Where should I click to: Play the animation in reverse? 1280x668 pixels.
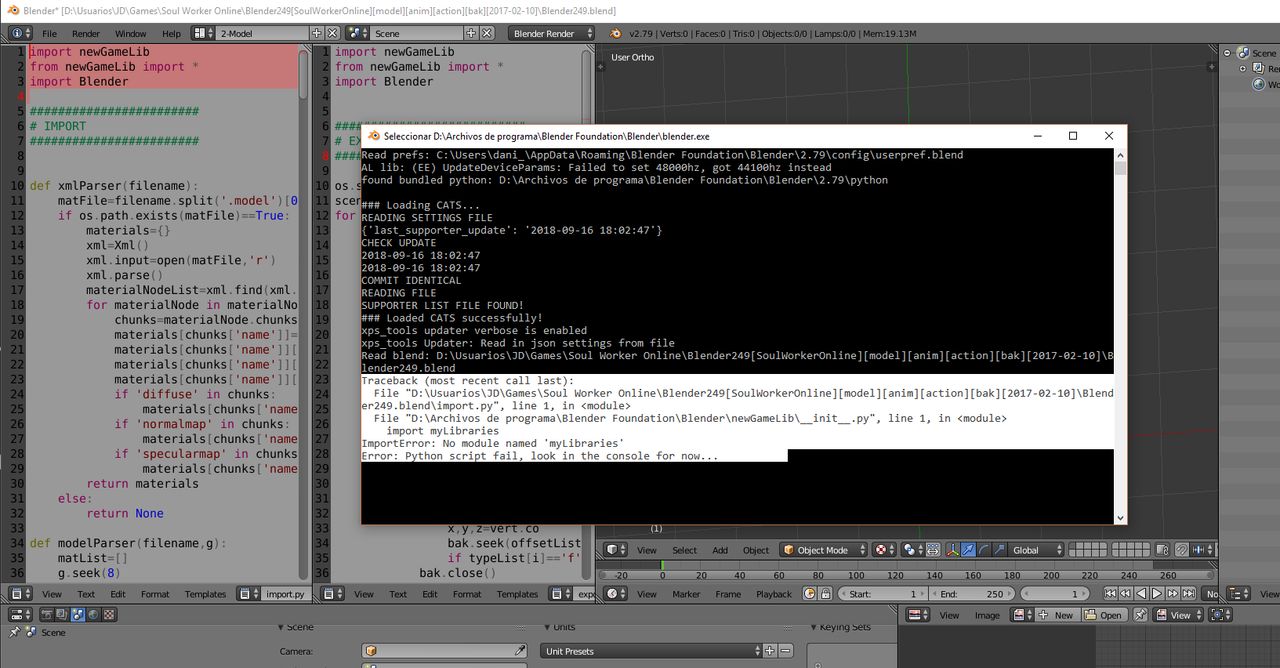pos(1141,593)
